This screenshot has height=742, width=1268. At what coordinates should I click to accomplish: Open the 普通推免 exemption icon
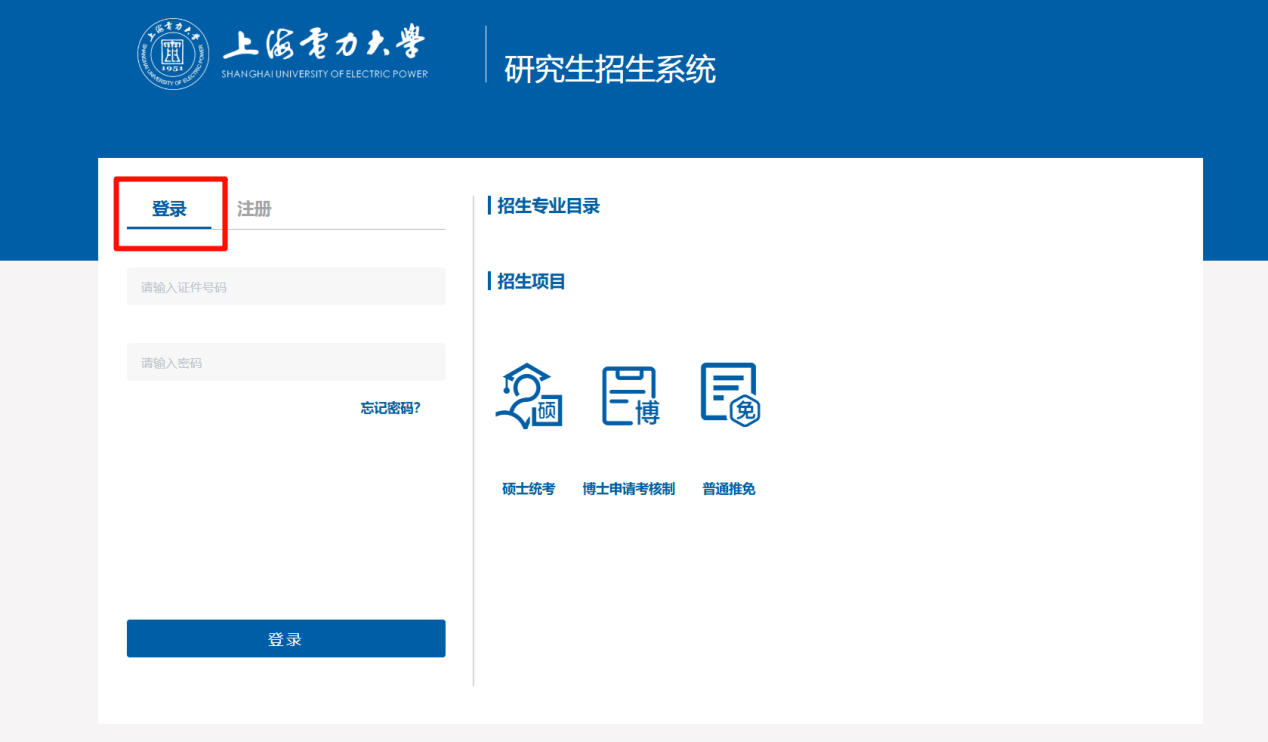point(730,395)
